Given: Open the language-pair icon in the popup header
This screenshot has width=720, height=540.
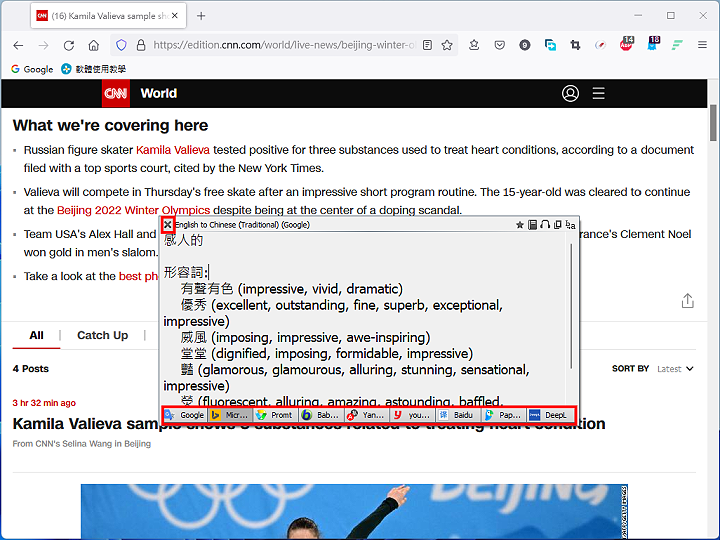Looking at the screenshot, I should pyautogui.click(x=570, y=225).
